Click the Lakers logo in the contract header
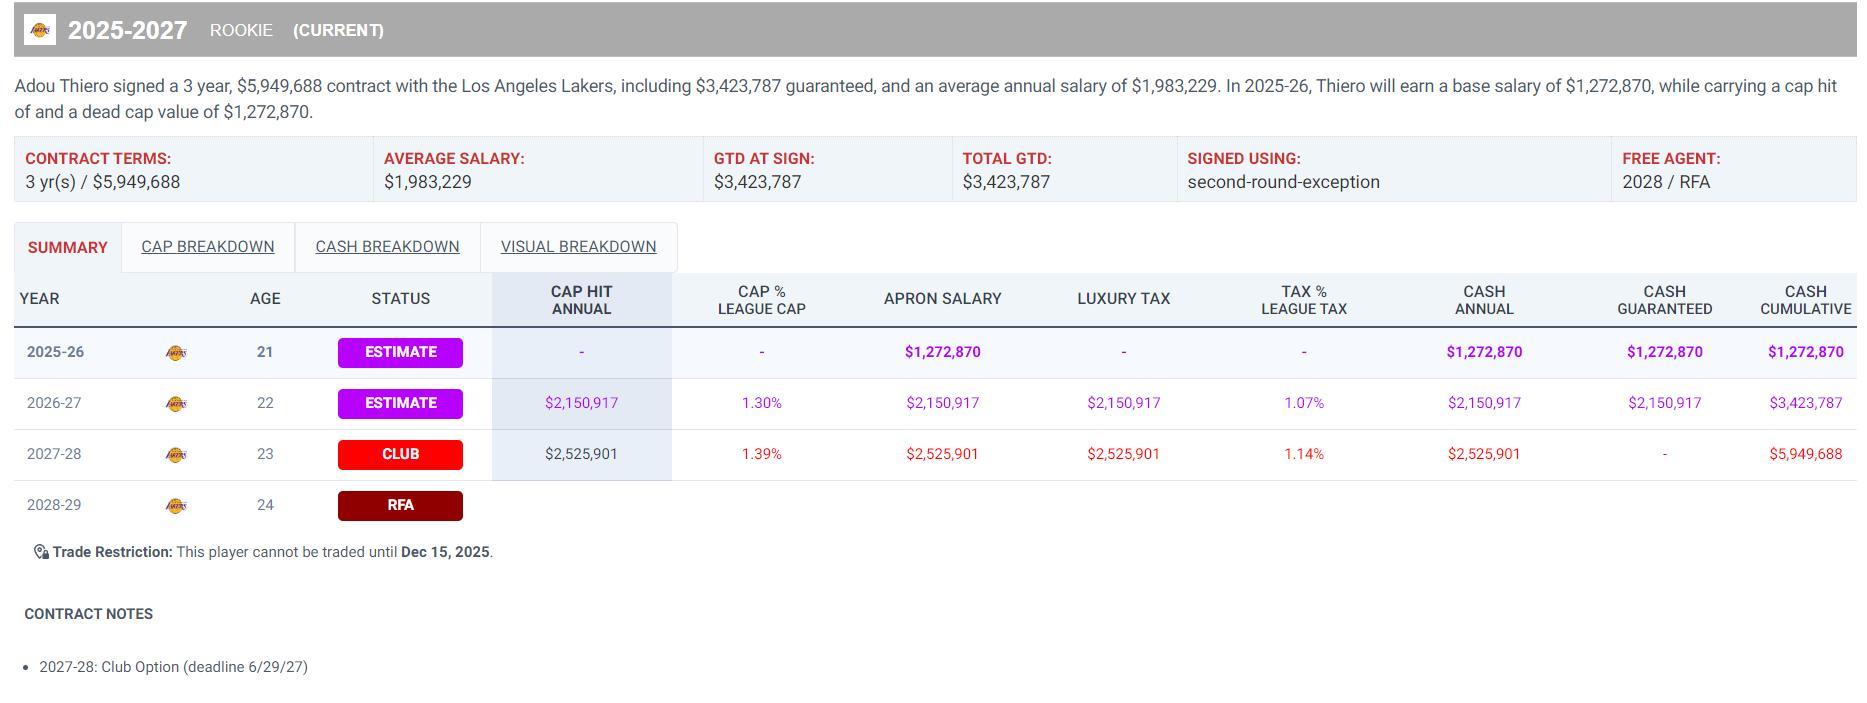This screenshot has height=703, width=1867. (40, 30)
